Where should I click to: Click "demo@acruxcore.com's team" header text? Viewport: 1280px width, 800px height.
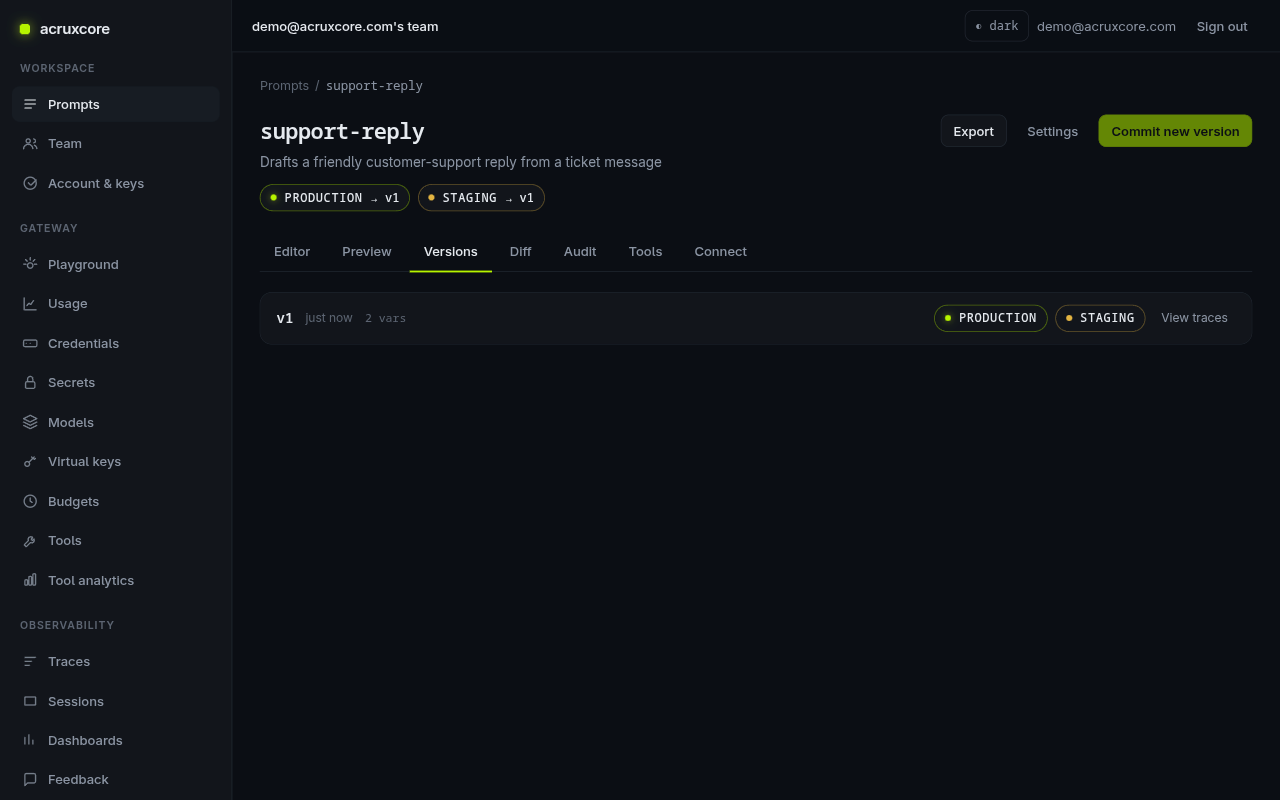click(345, 26)
